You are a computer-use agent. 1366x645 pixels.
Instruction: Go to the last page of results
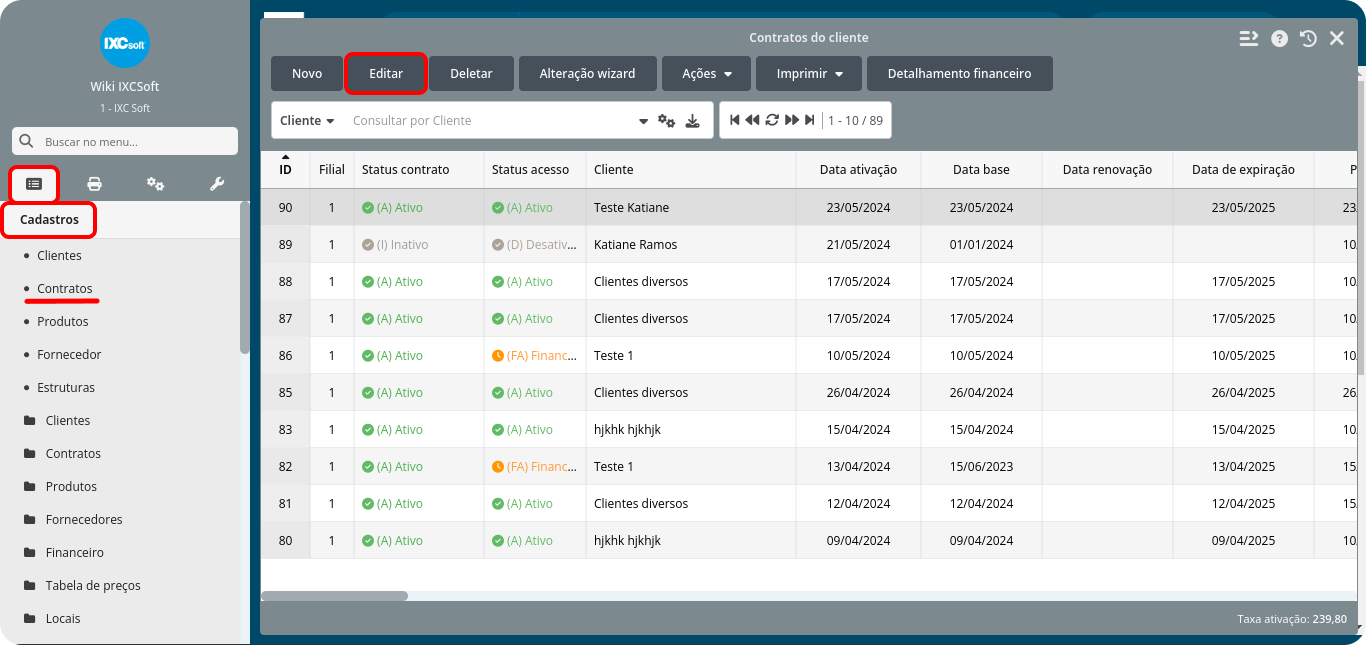click(810, 120)
